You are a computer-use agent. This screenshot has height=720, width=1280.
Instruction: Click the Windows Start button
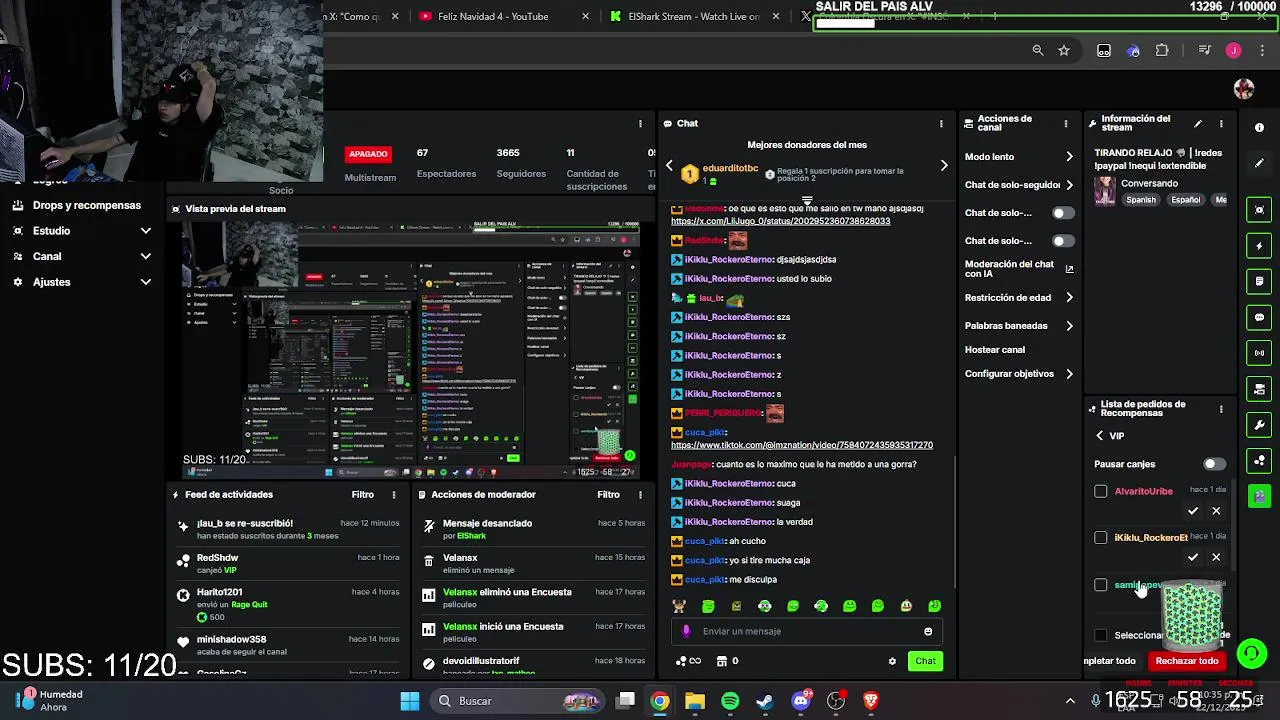410,701
